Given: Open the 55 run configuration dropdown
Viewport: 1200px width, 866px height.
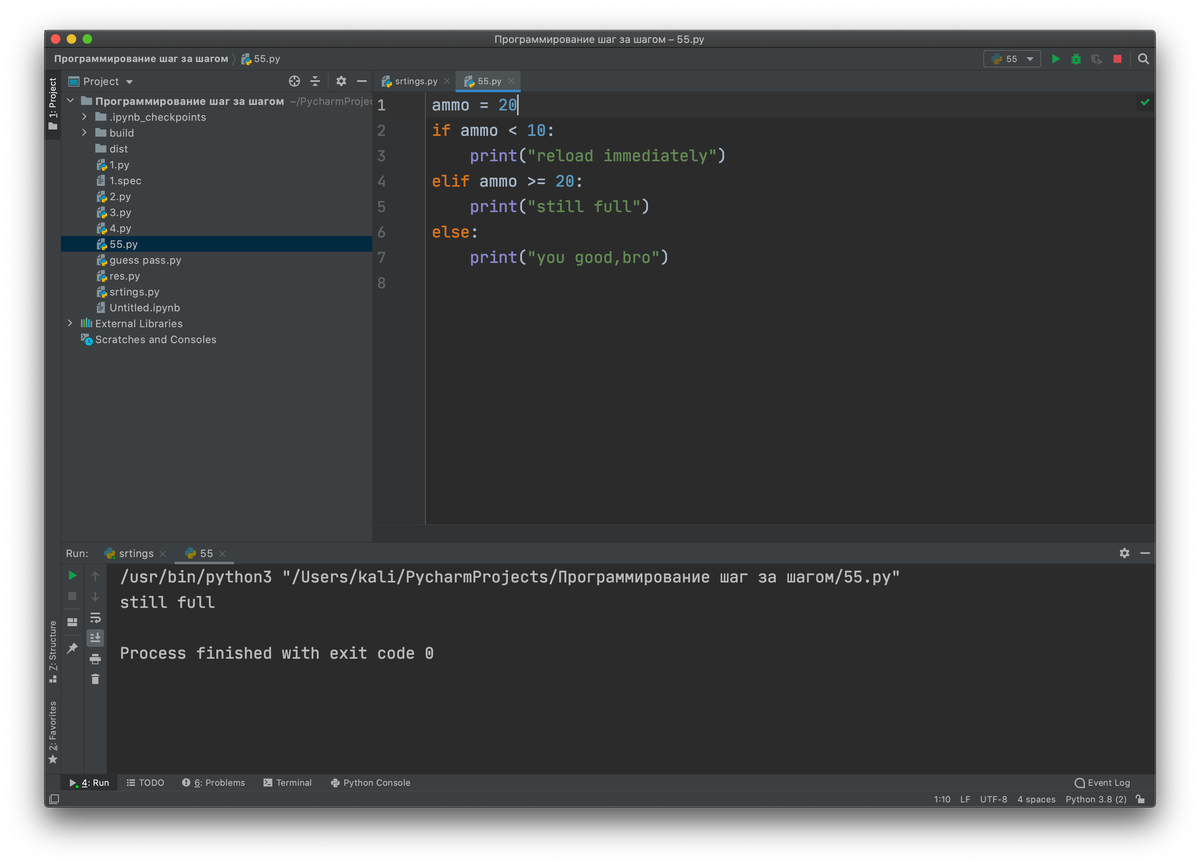Looking at the screenshot, I should [1012, 59].
